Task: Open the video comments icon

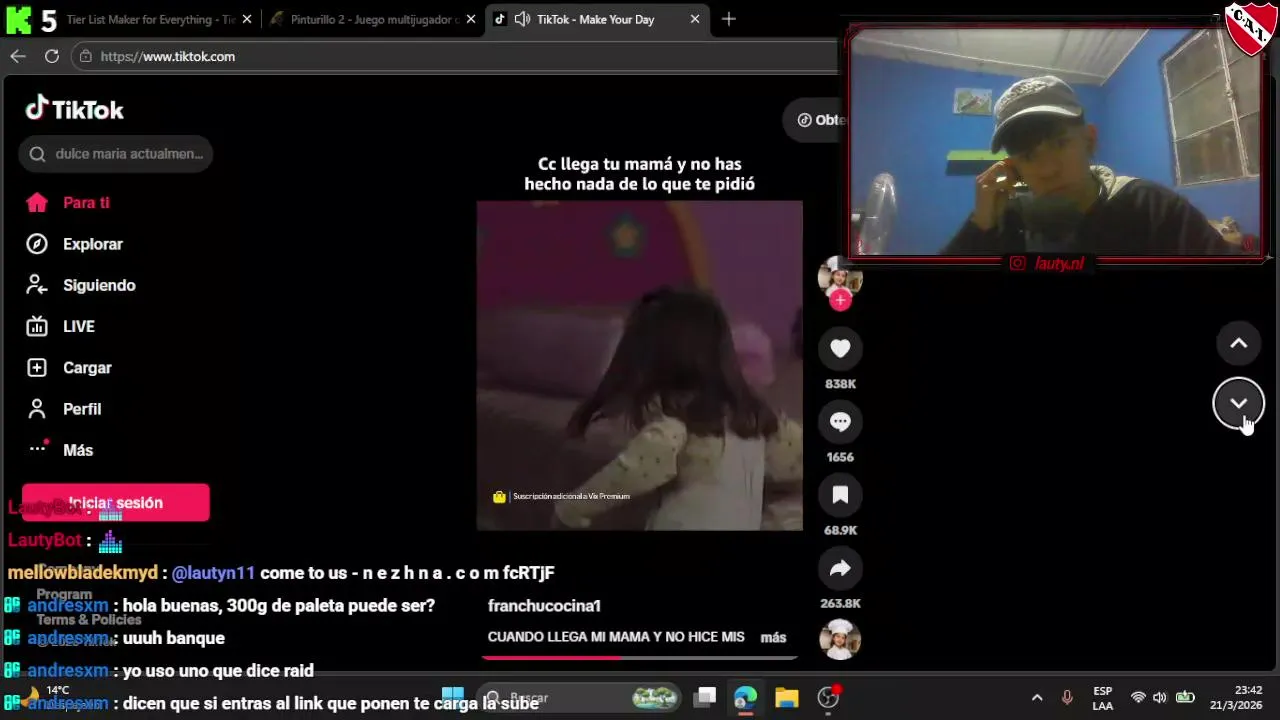Action: pos(840,421)
